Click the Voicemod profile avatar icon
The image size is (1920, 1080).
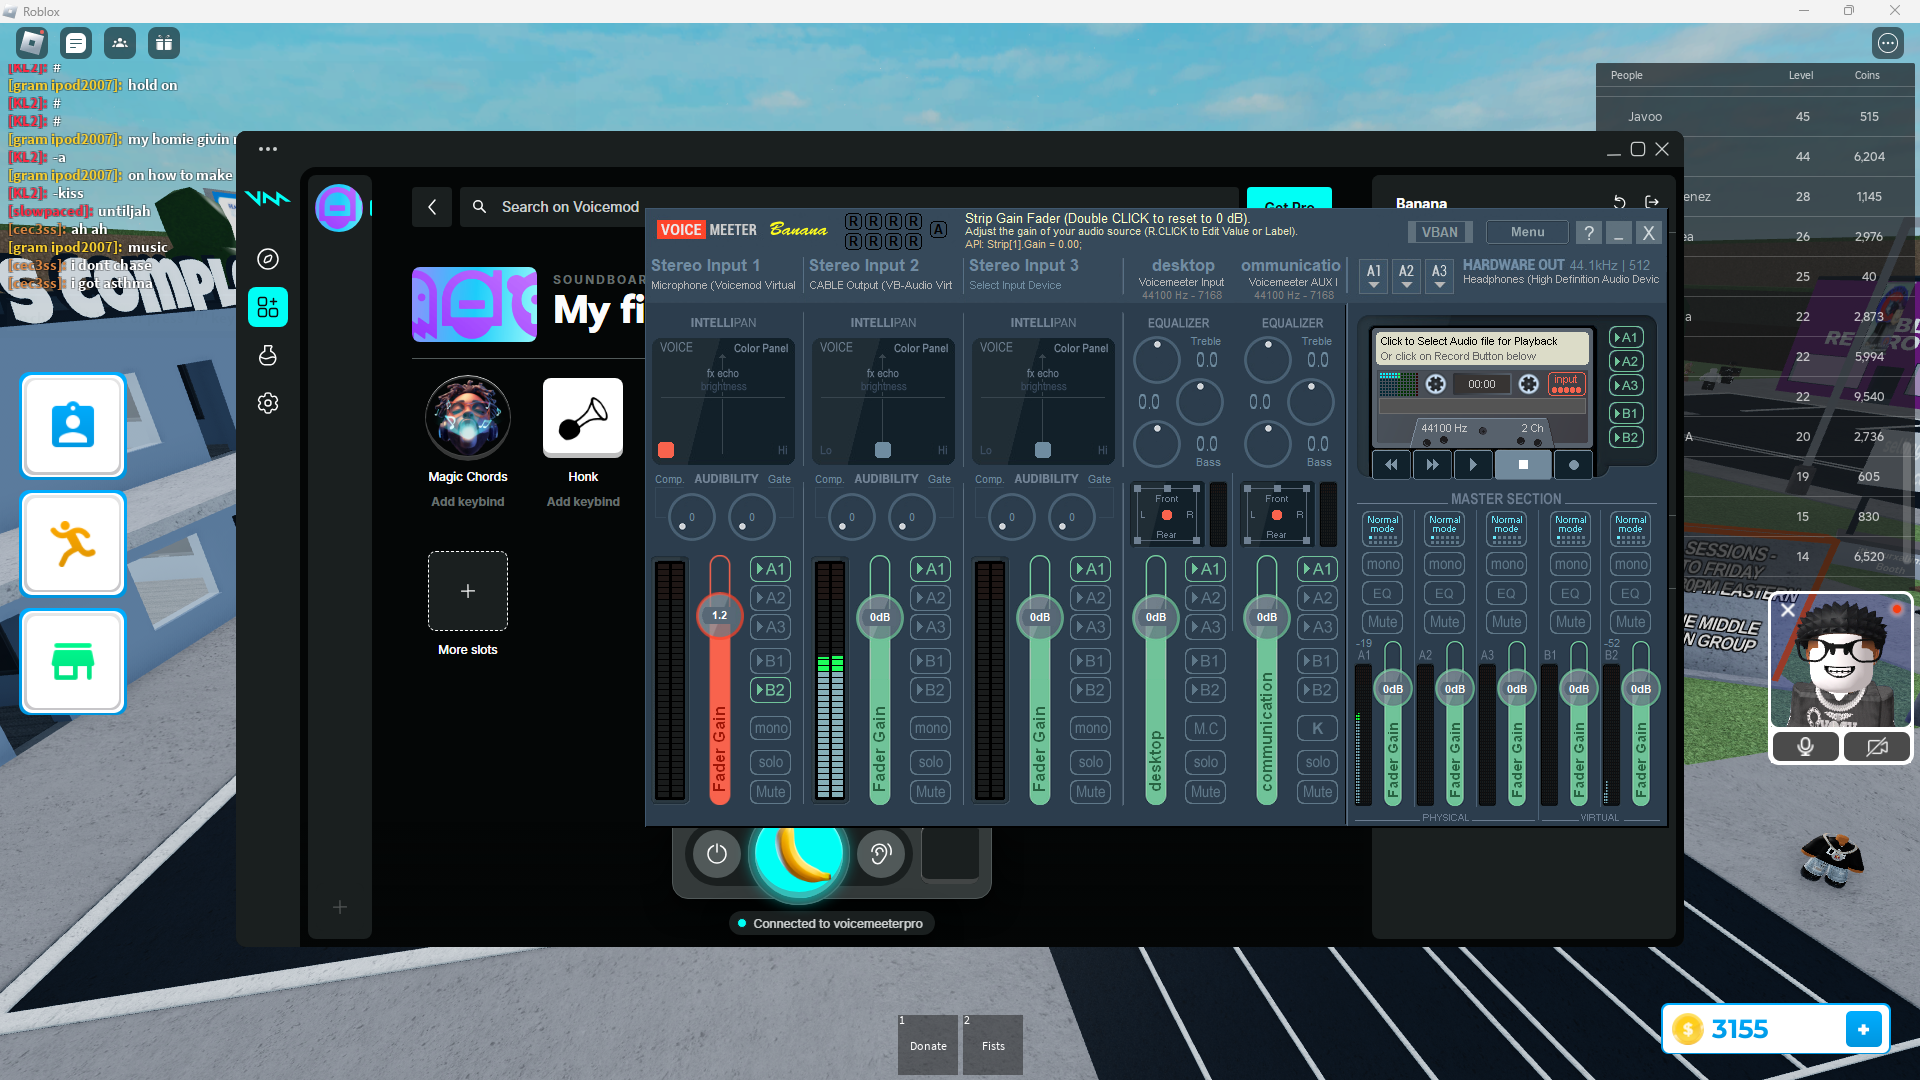[339, 208]
